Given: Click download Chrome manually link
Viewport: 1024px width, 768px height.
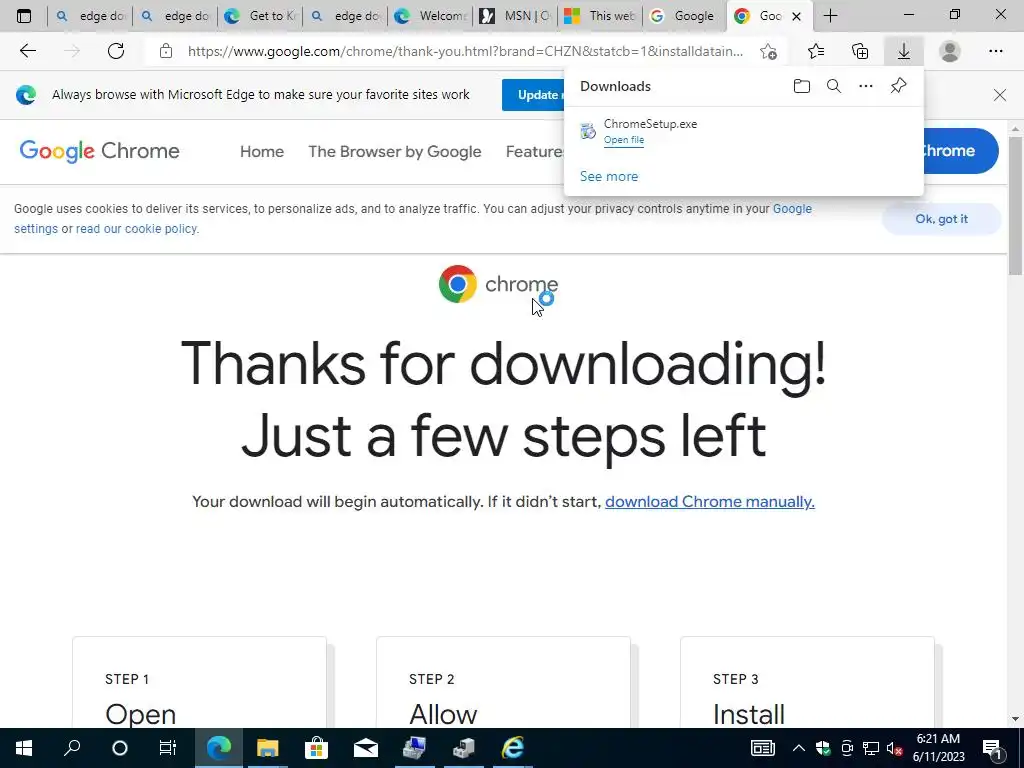Looking at the screenshot, I should click(x=709, y=502).
